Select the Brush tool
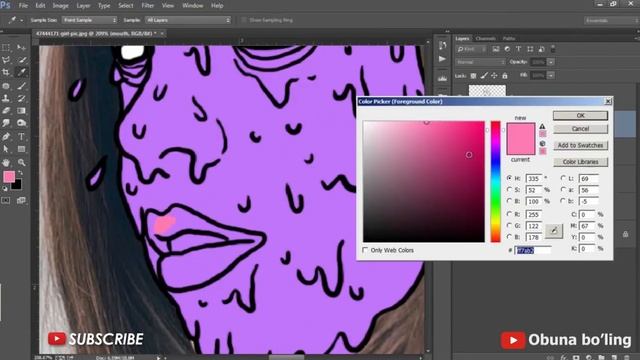This screenshot has width=640, height=360. 22,86
